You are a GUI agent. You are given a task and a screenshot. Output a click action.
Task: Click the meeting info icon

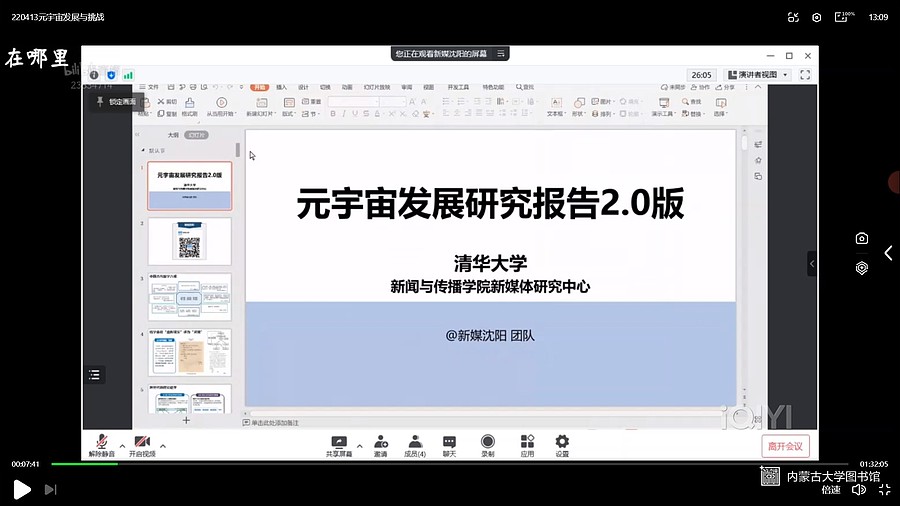coord(94,75)
